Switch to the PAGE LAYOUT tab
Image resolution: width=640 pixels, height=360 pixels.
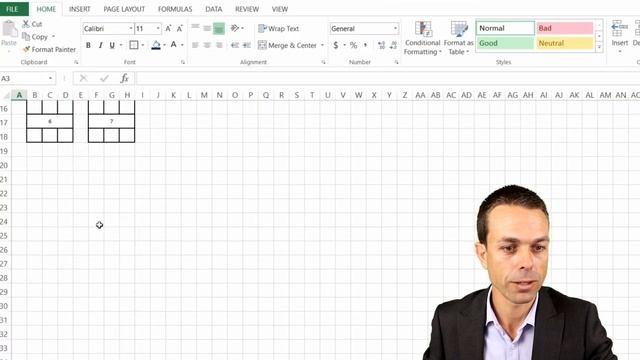(x=124, y=9)
